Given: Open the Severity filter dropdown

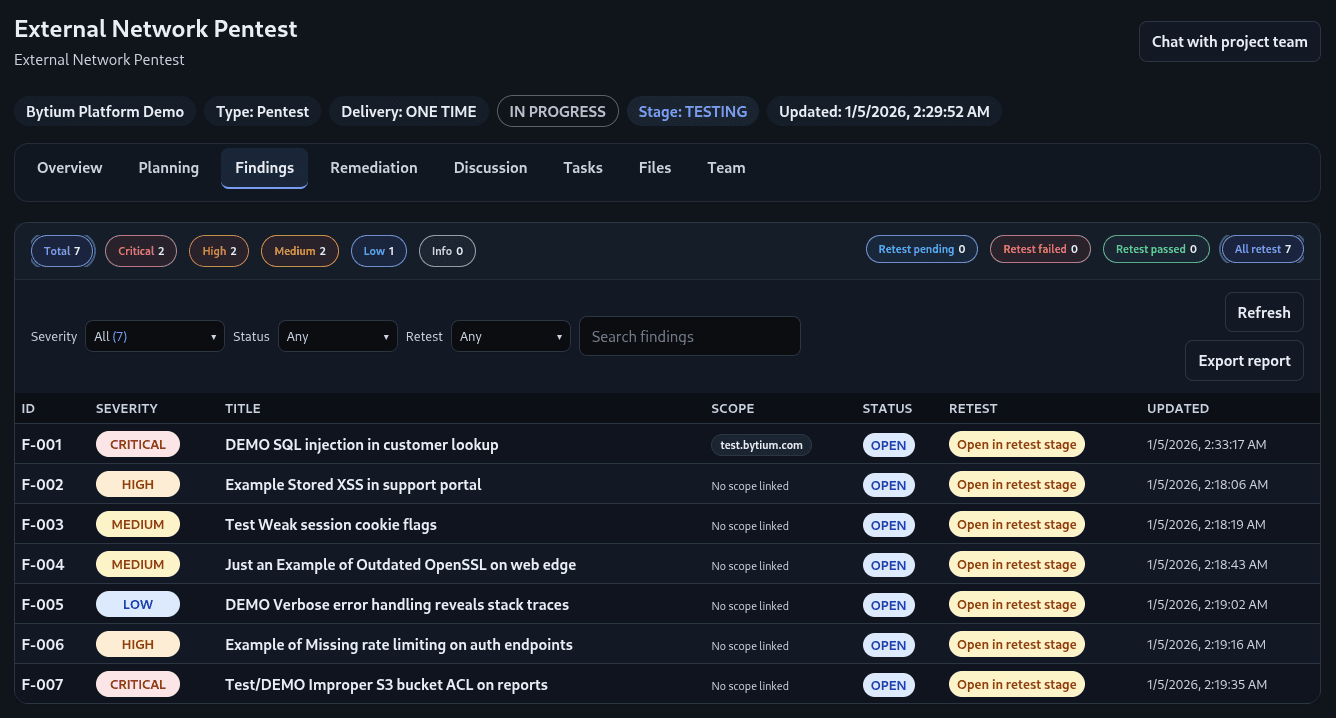Looking at the screenshot, I should [x=154, y=336].
